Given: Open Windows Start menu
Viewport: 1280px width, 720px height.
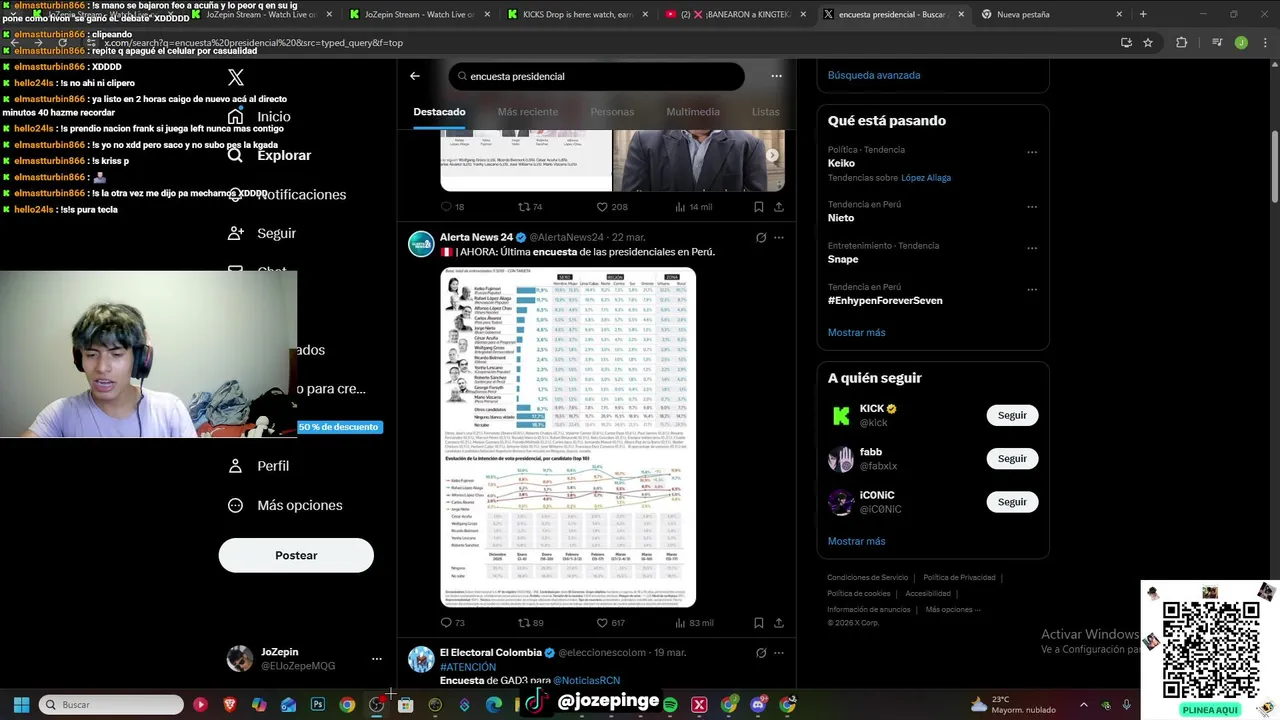Looking at the screenshot, I should pos(21,705).
